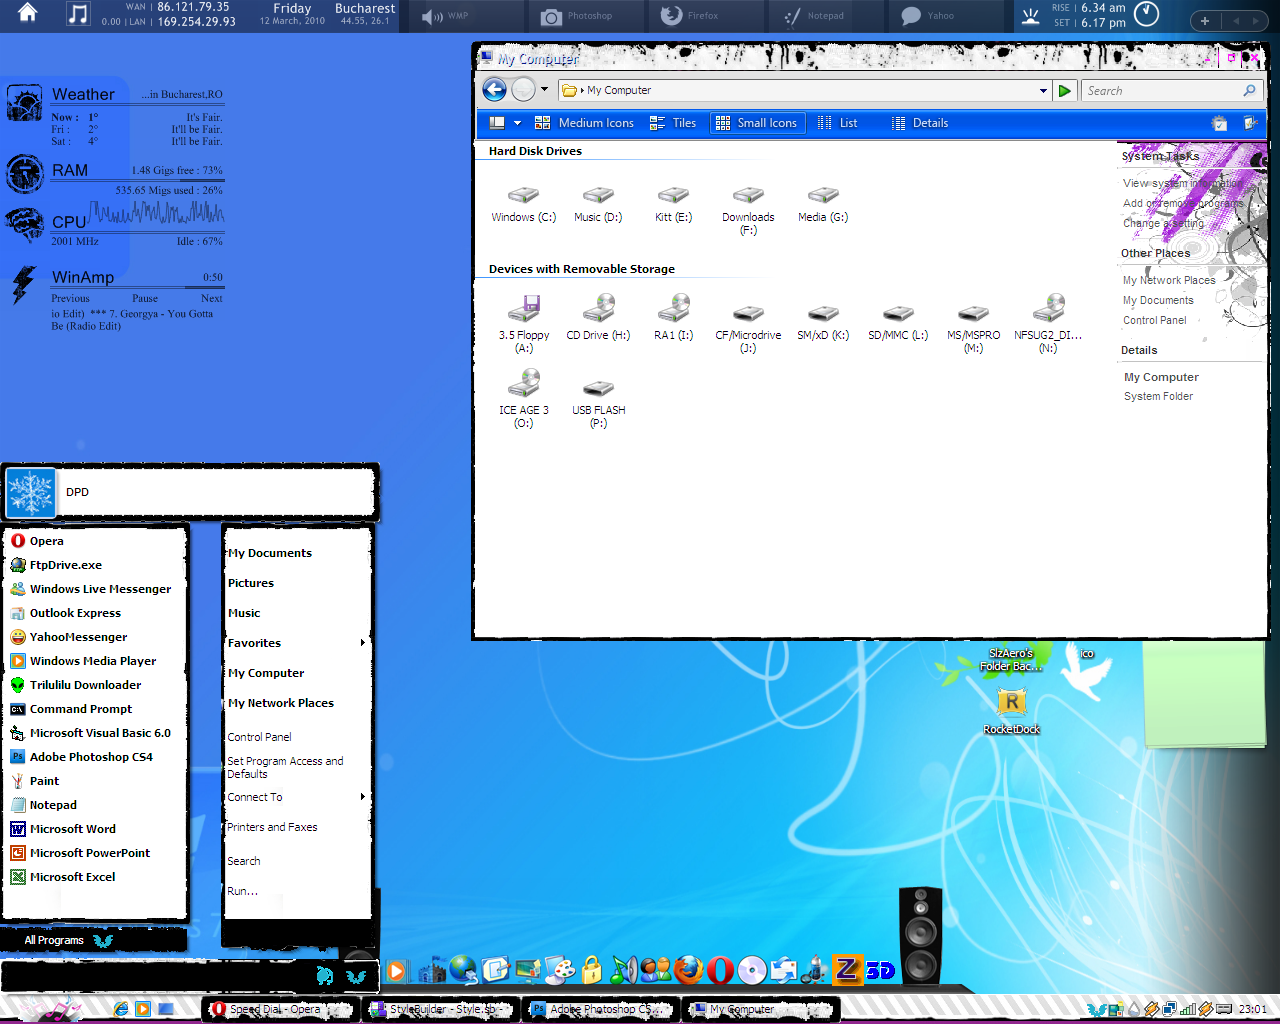Select the ICE AGE 3 (O:) disc
This screenshot has height=1024, width=1280.
(x=524, y=399)
